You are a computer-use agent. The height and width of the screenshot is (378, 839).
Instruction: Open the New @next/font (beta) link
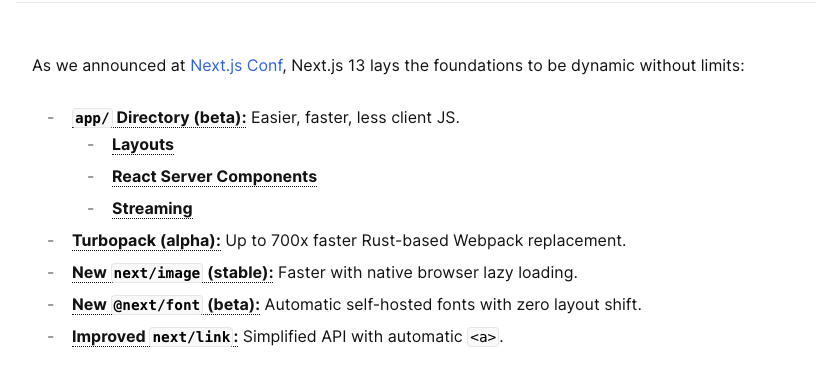coord(166,305)
